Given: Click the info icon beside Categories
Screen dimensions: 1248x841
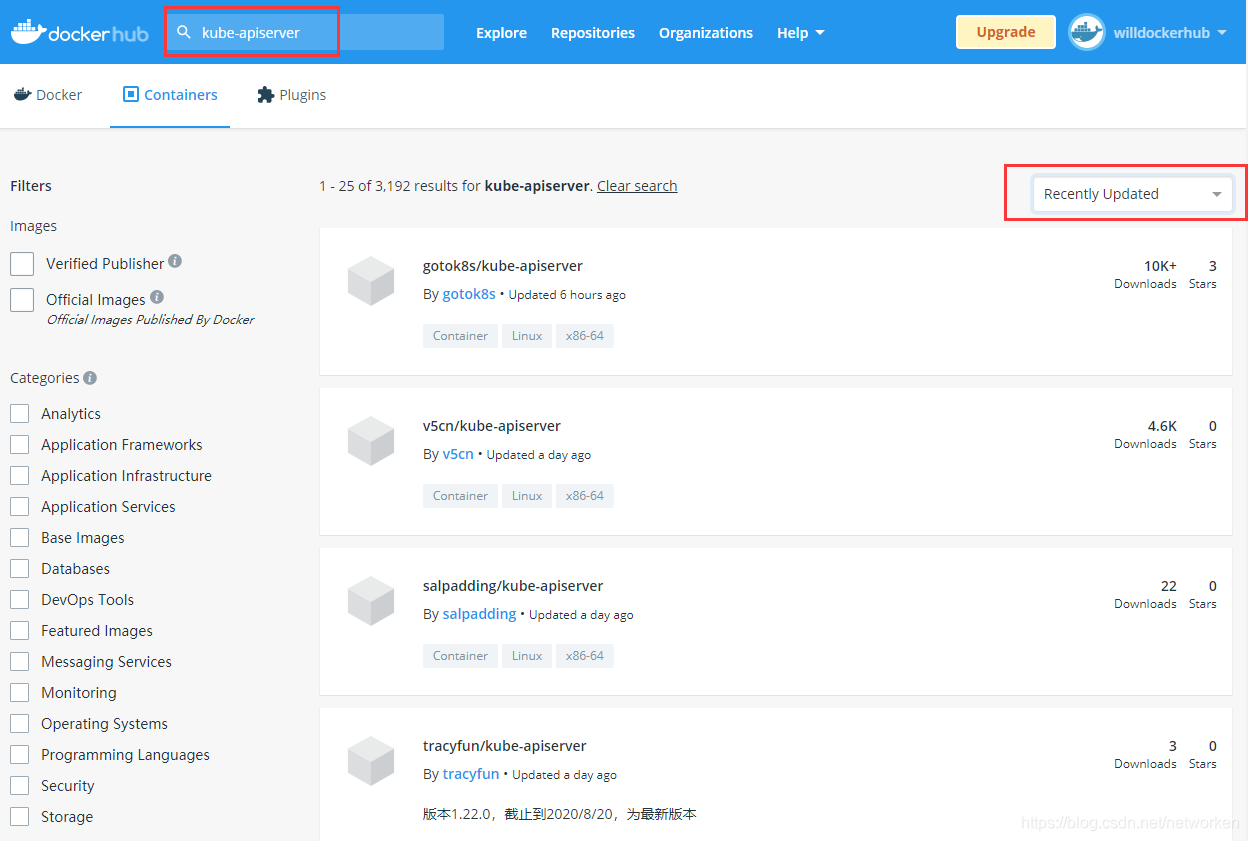Looking at the screenshot, I should point(90,378).
